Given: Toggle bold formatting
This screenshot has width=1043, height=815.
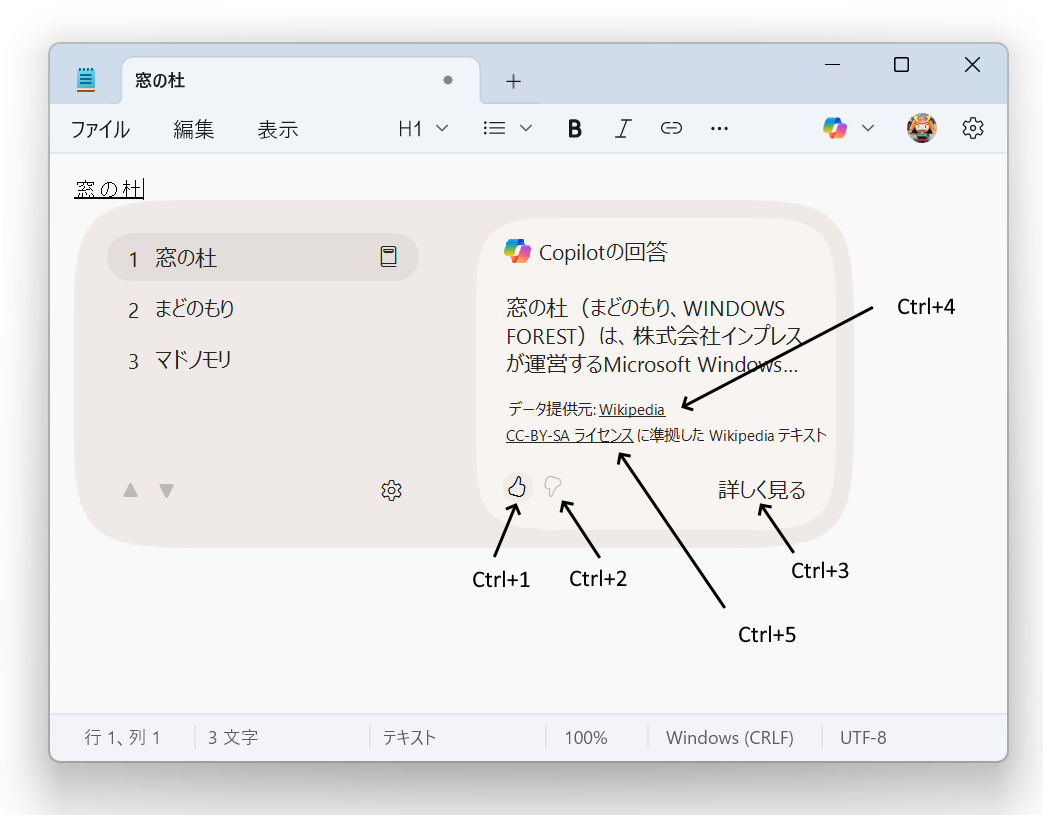Looking at the screenshot, I should [574, 128].
